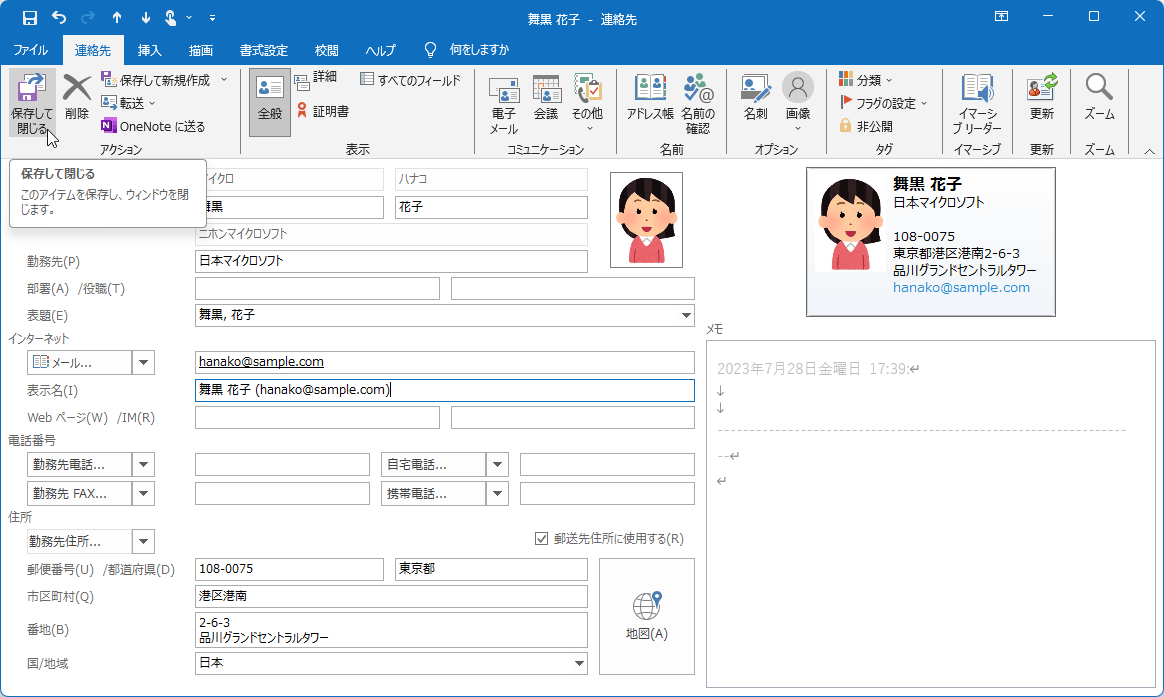Click the Display name (表示名) field
The width and height of the screenshot is (1164, 697).
[445, 390]
